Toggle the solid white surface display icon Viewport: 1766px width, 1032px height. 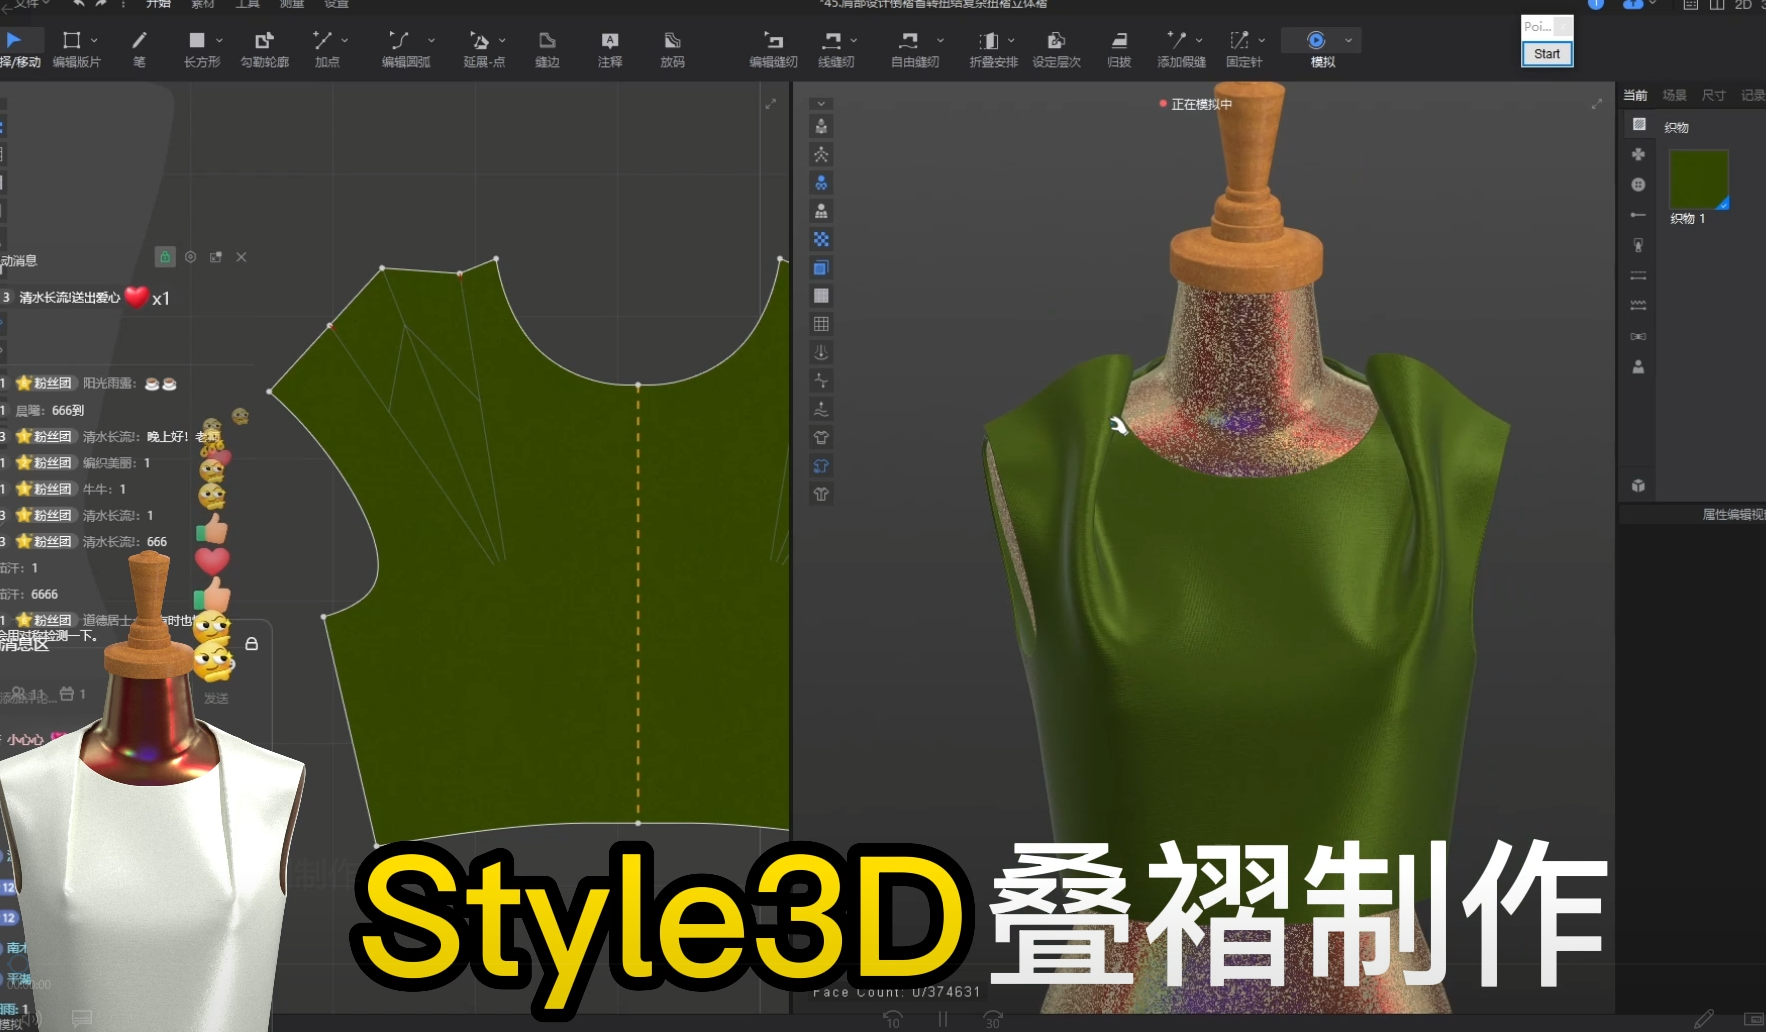coord(821,296)
